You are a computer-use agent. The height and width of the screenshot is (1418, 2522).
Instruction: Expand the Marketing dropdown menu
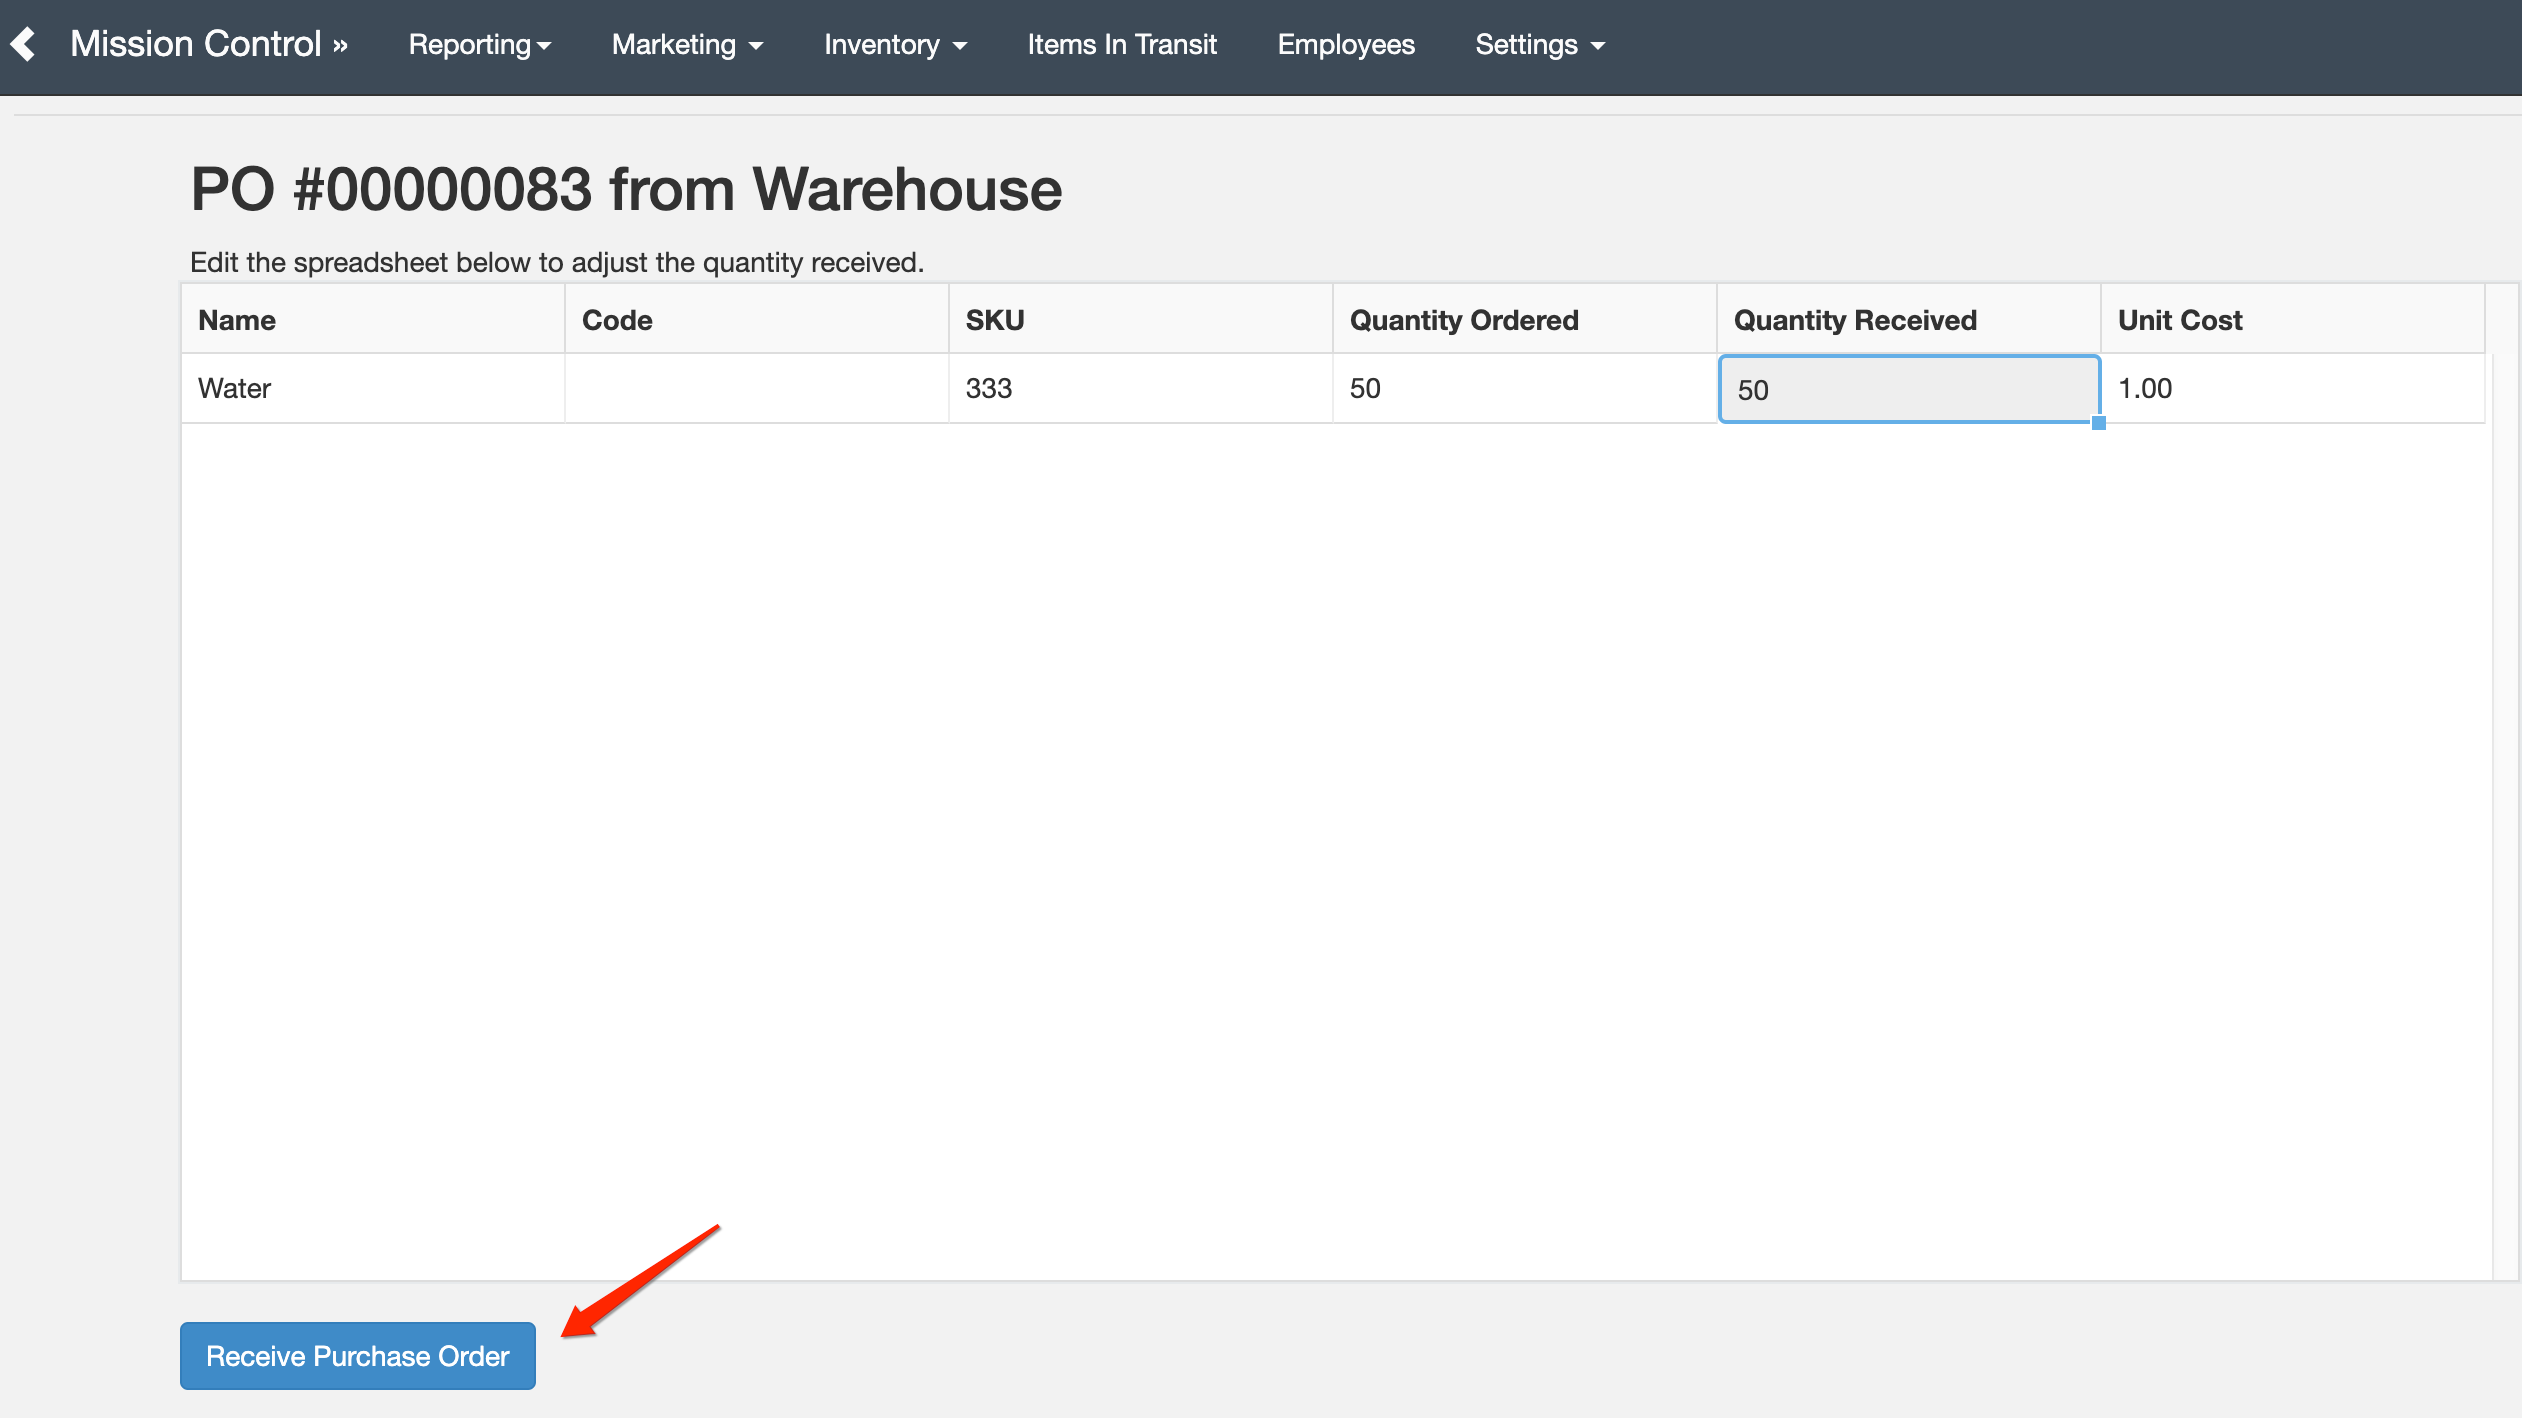(687, 44)
